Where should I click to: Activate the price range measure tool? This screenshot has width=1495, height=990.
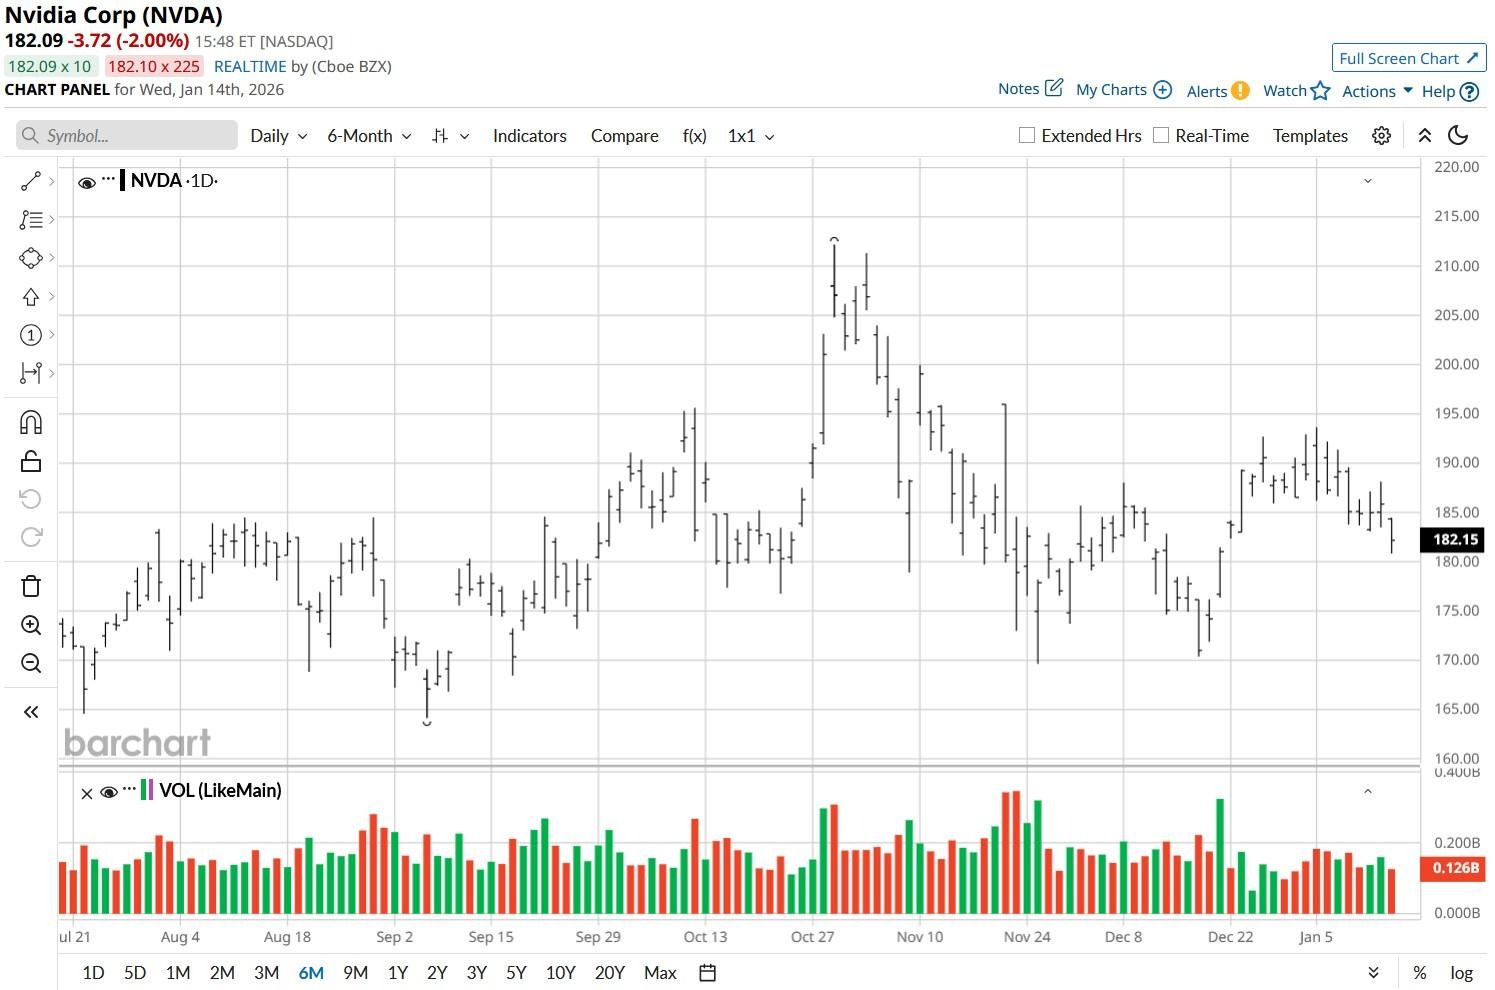coord(31,373)
